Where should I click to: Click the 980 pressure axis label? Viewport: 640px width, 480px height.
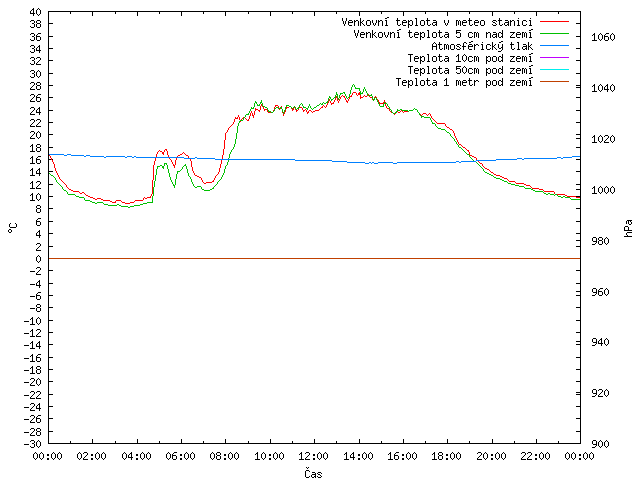[x=600, y=241]
